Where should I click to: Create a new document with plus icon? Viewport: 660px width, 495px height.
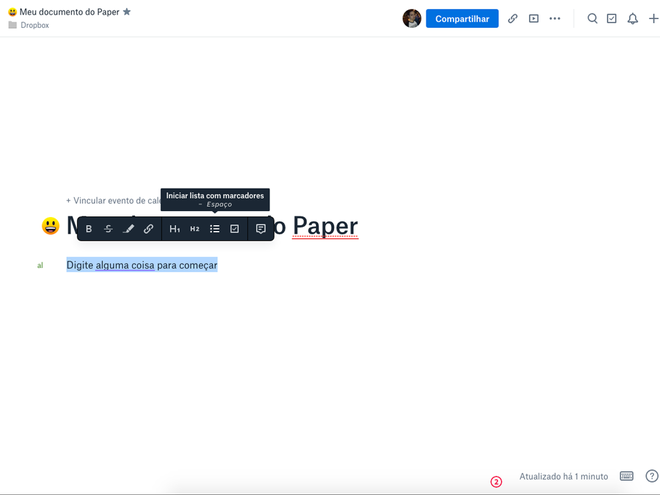654,19
